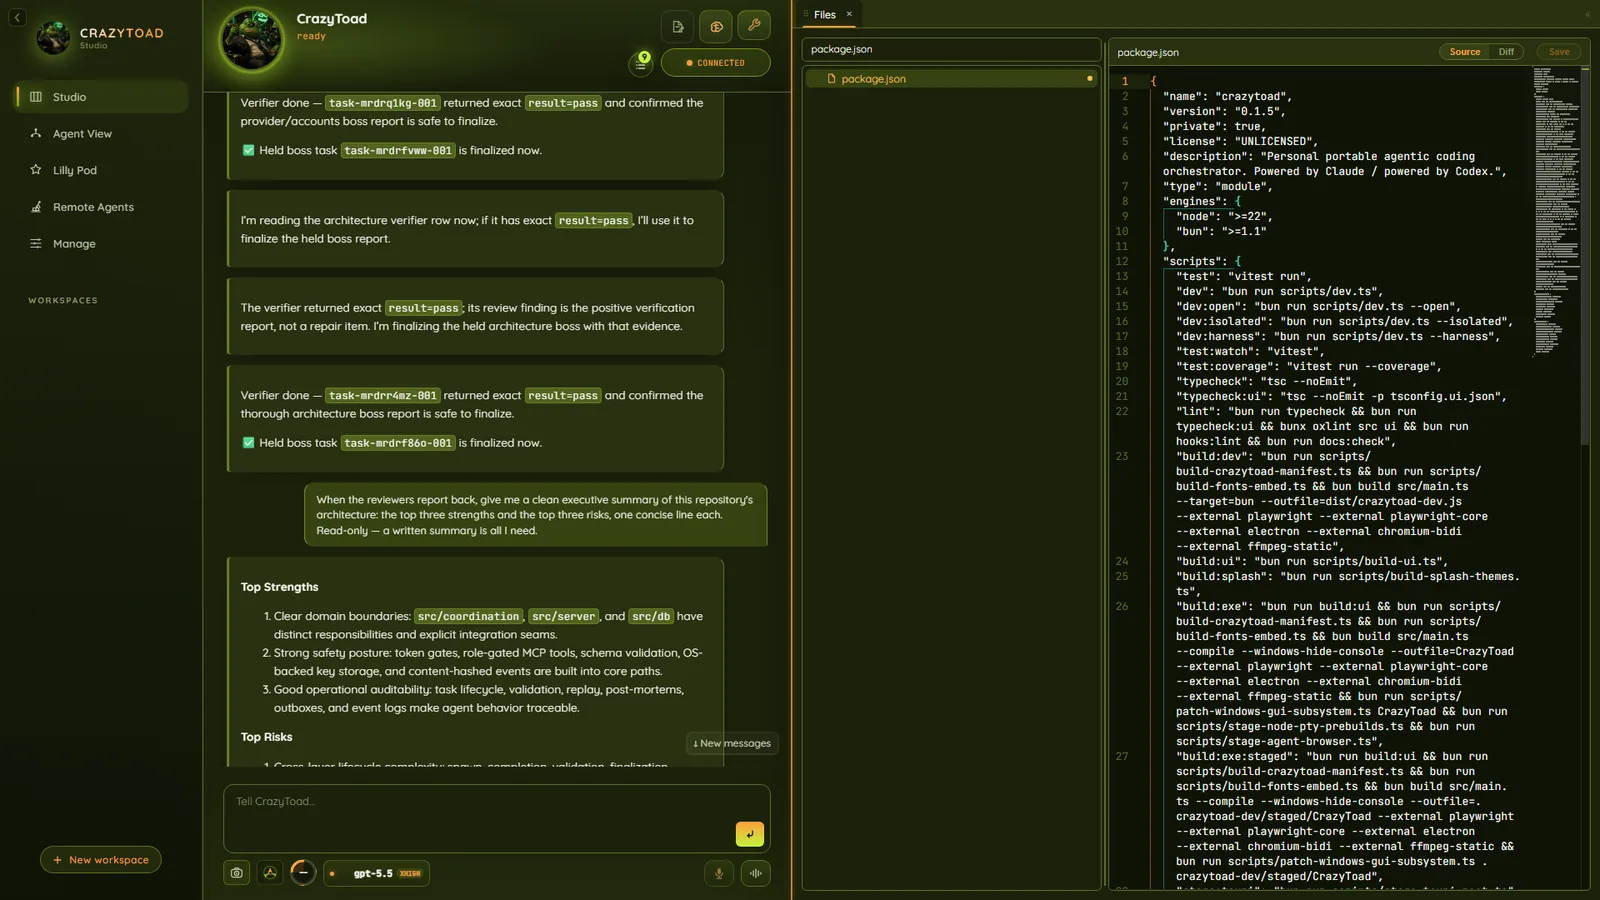
Task: Click the CONNECTED status button
Action: tap(715, 63)
